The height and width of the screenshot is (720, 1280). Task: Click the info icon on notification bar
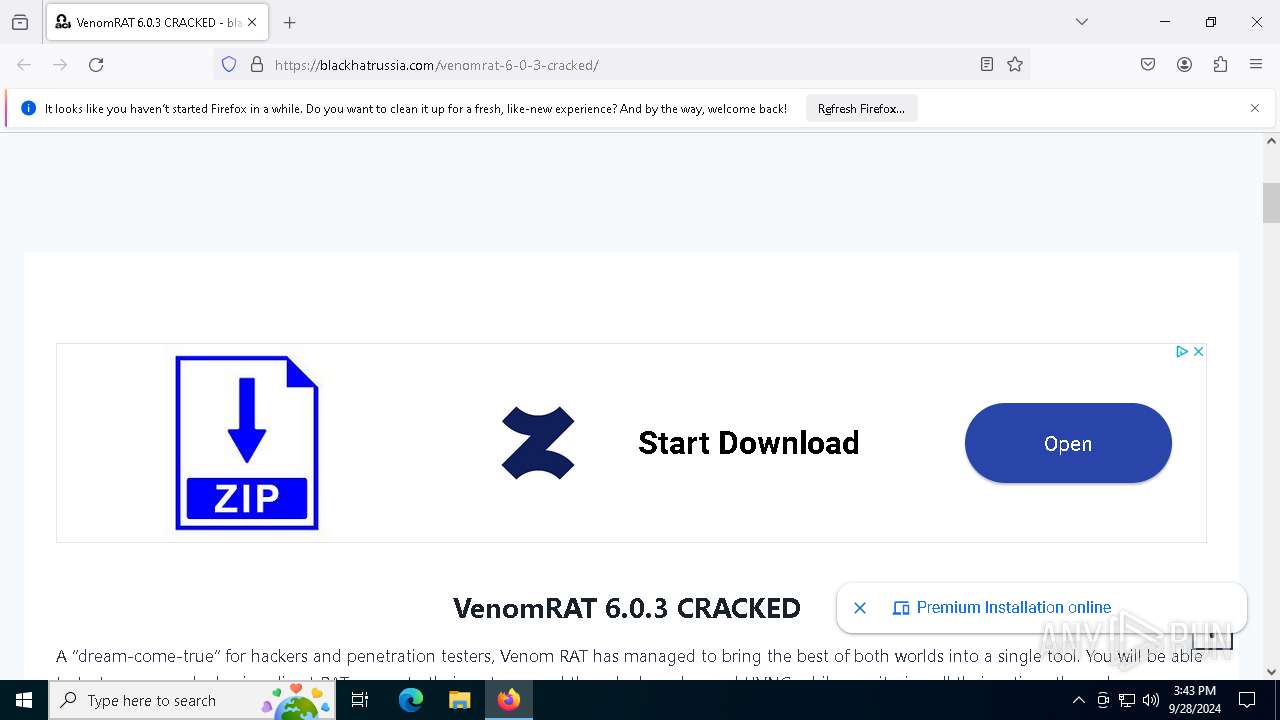coord(28,108)
